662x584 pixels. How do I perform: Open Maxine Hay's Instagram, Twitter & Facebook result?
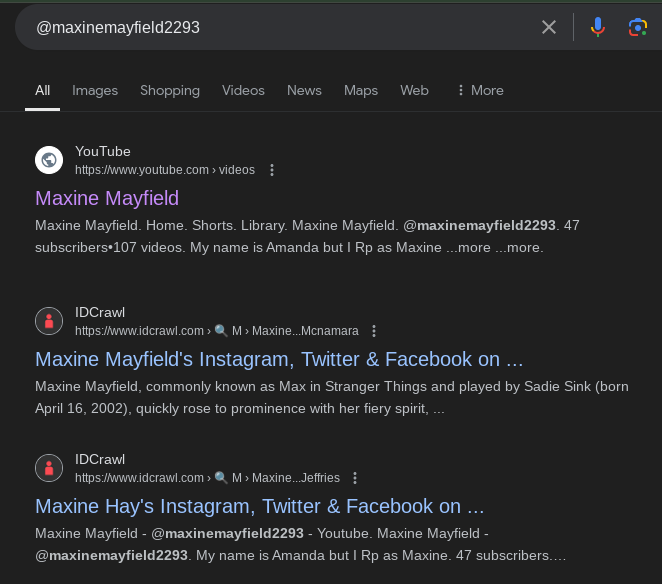pyautogui.click(x=260, y=506)
